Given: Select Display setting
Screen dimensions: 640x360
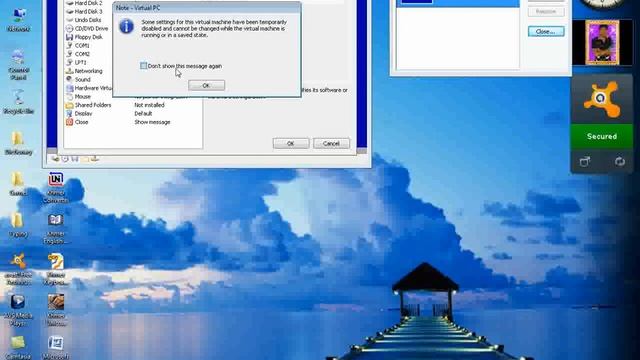Looking at the screenshot, I should click(x=79, y=113).
